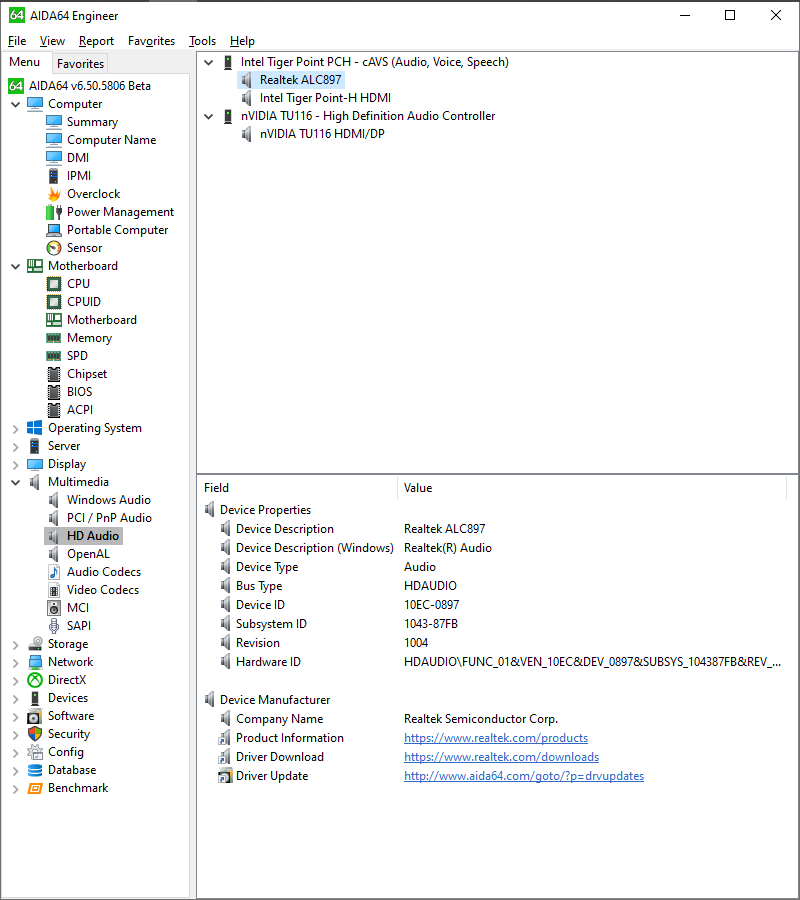Collapse the Intel Tiger Point PCH node
The image size is (800, 900).
click(x=209, y=62)
